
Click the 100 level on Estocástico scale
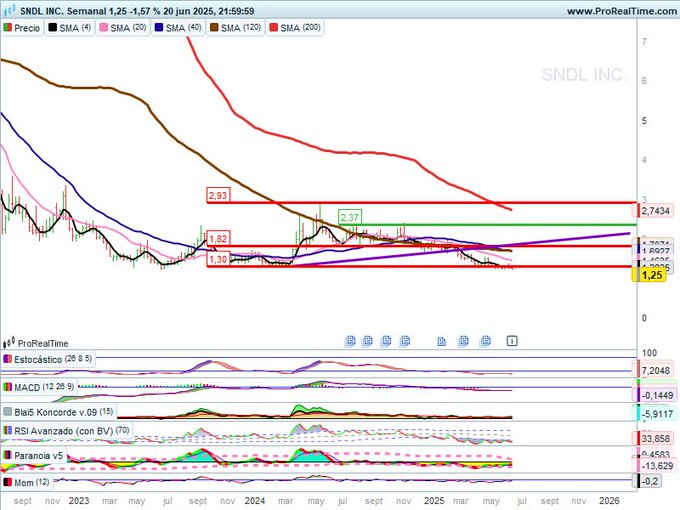point(649,353)
